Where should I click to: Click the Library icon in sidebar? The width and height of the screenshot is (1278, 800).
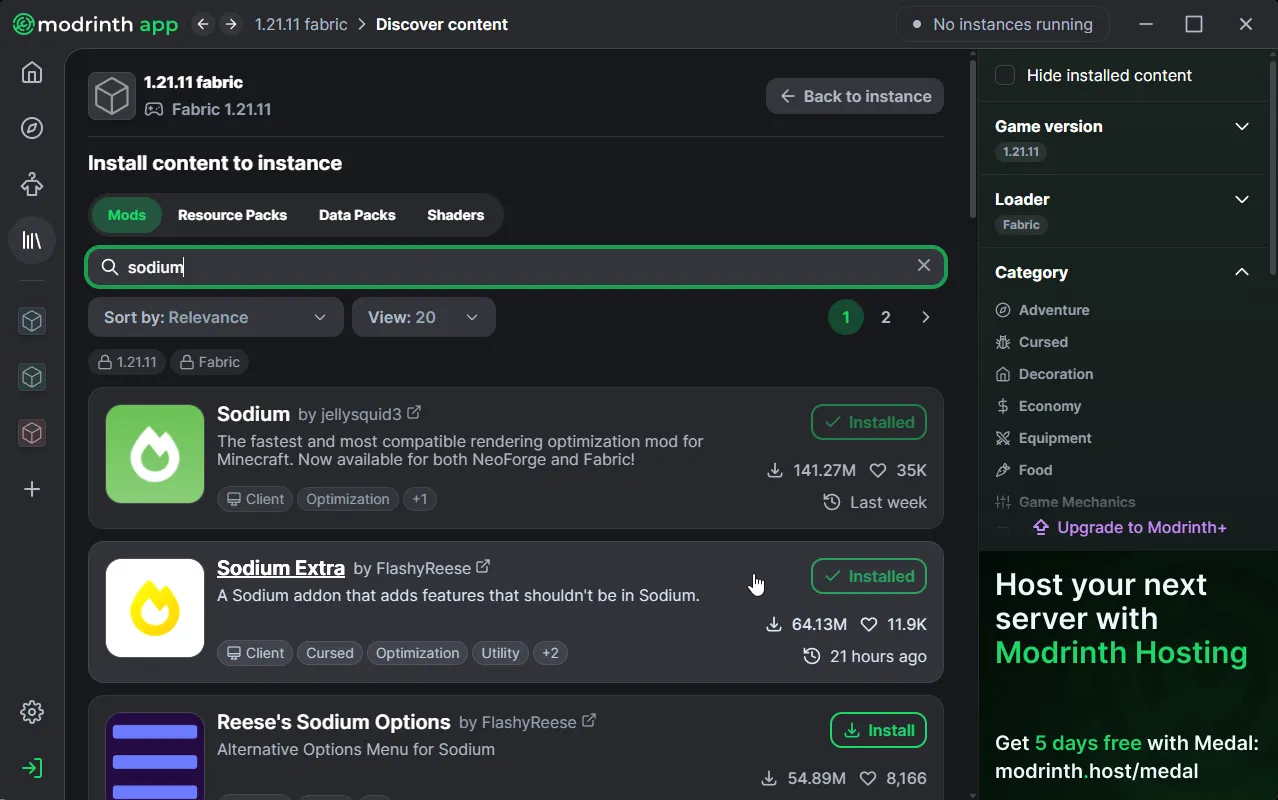coord(31,240)
